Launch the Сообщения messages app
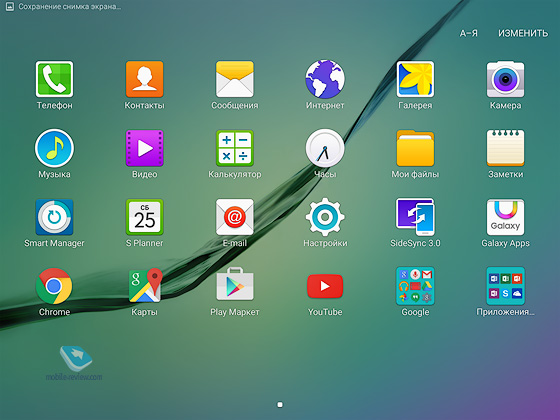The width and height of the screenshot is (560, 420). coord(235,79)
